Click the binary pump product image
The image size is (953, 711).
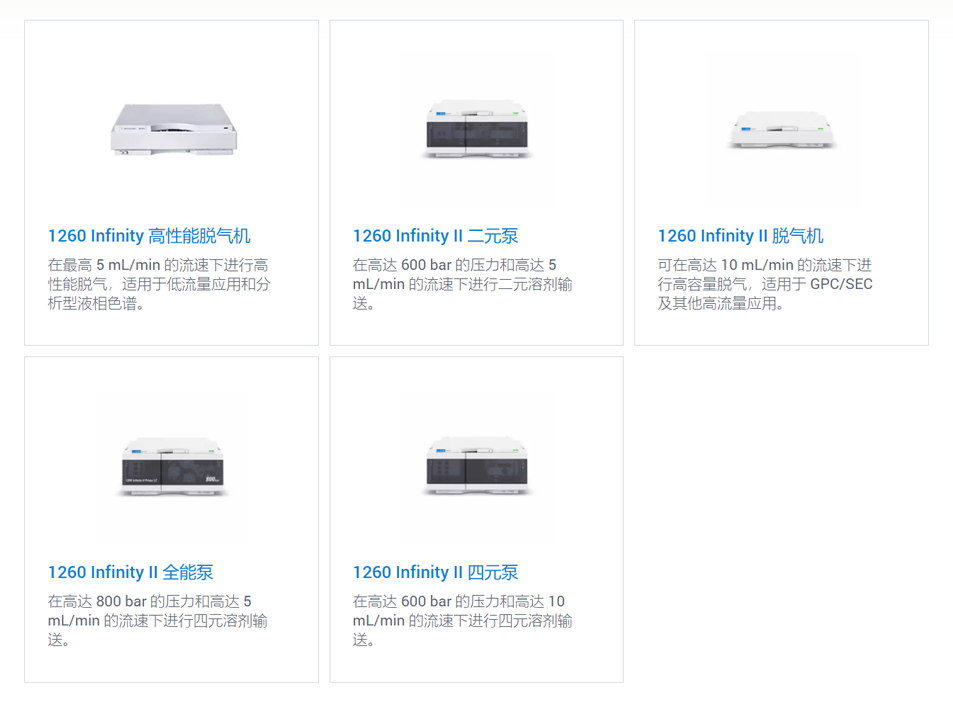(x=477, y=129)
